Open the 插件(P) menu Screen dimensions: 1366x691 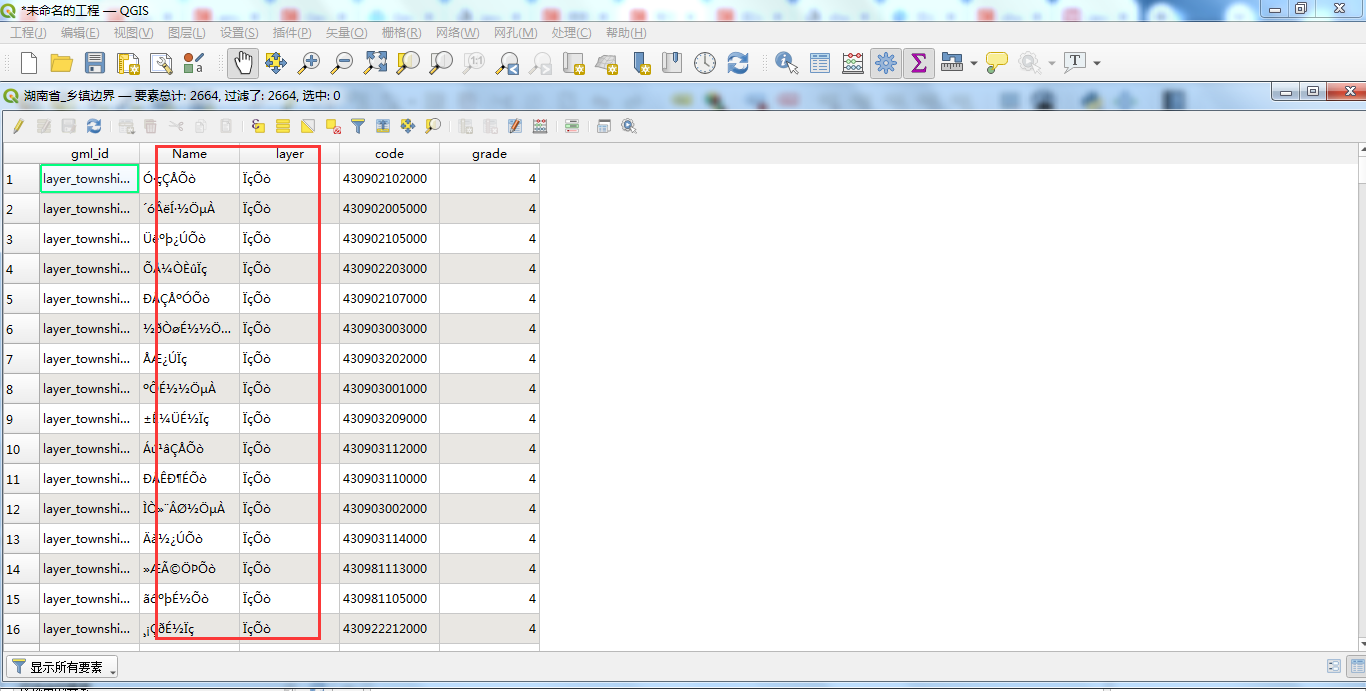(x=292, y=33)
